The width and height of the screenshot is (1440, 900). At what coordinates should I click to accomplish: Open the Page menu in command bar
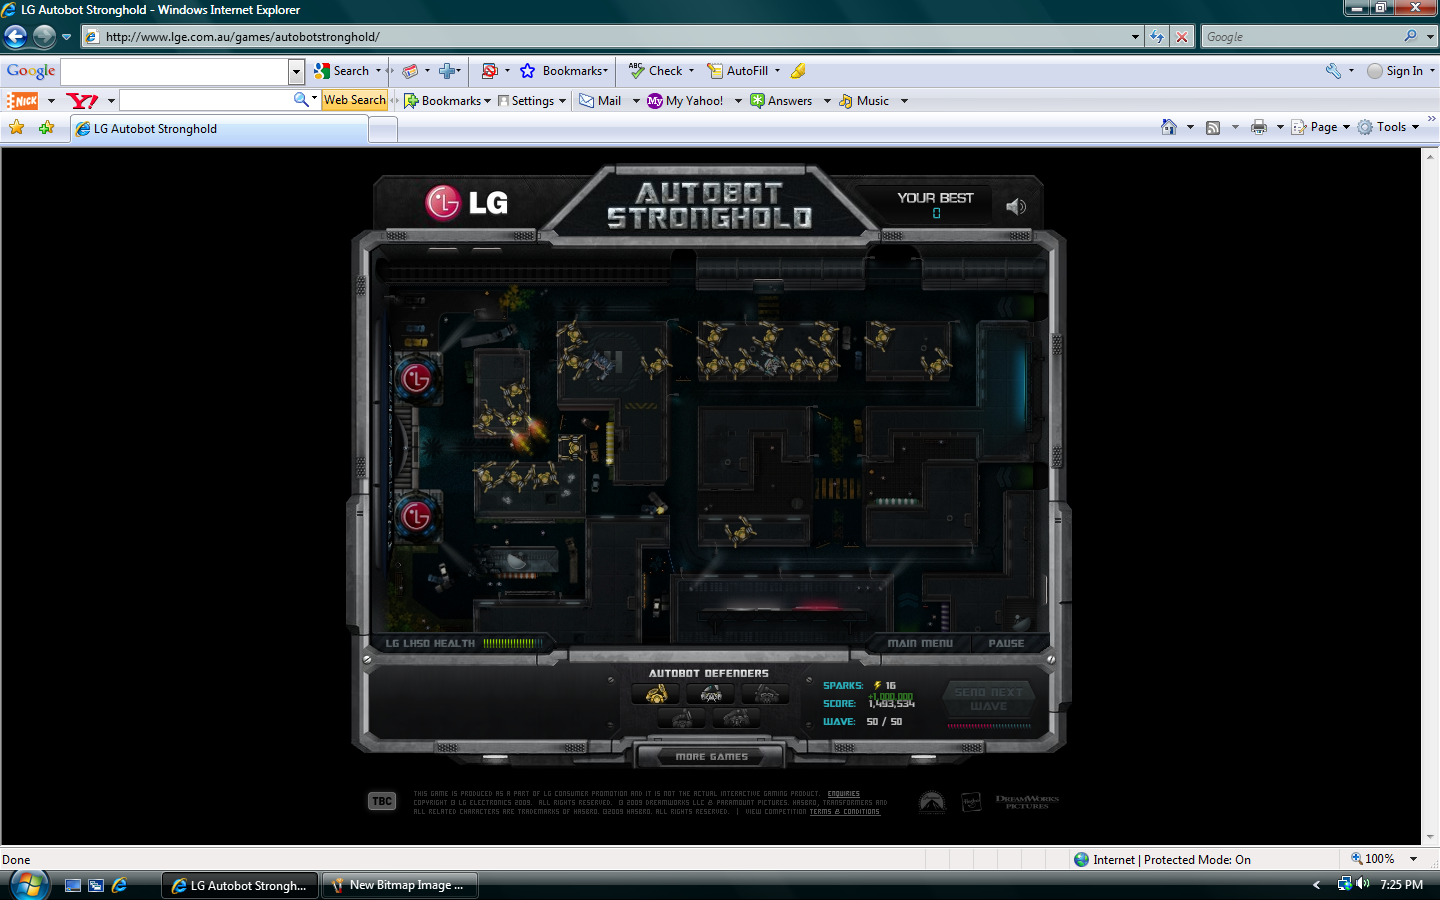(x=1322, y=127)
